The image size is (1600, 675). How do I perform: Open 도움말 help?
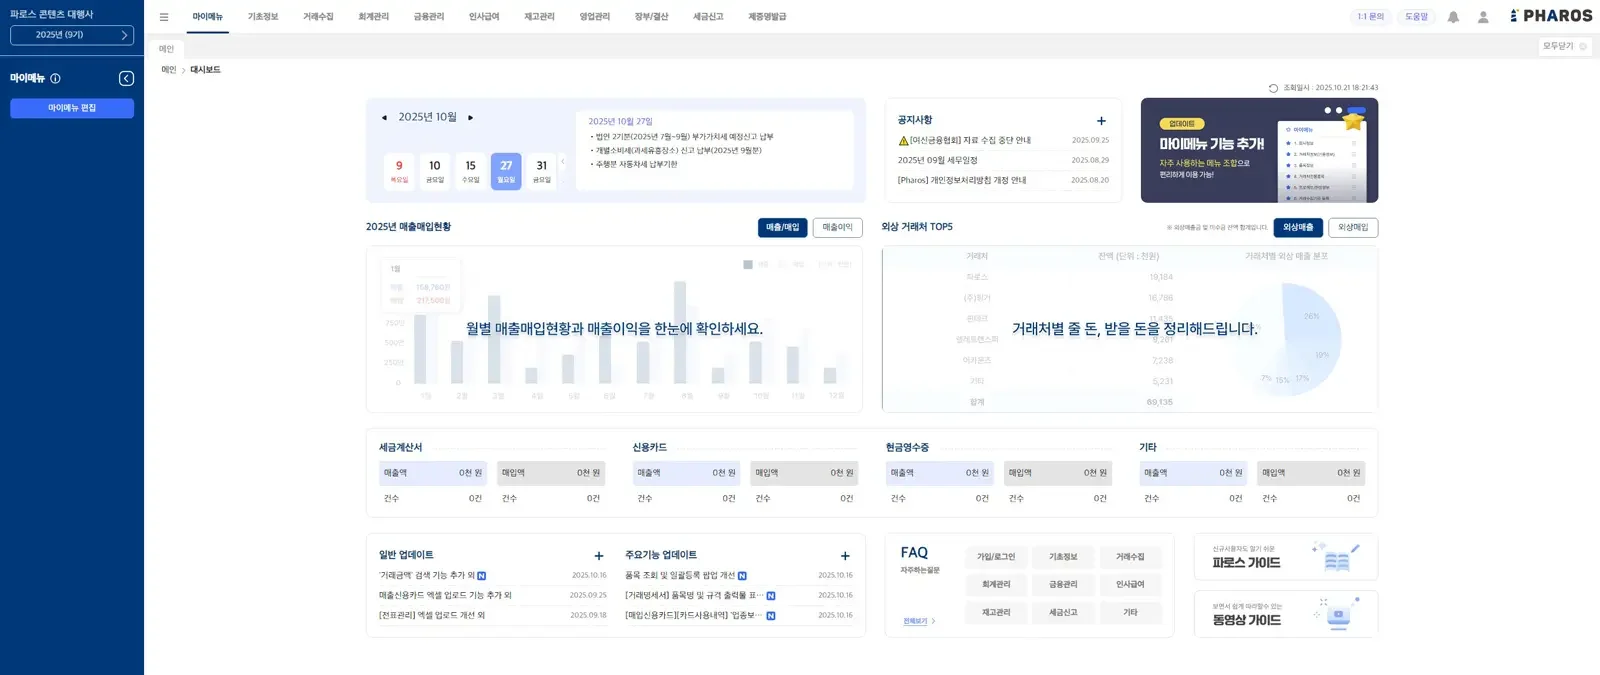point(1416,17)
